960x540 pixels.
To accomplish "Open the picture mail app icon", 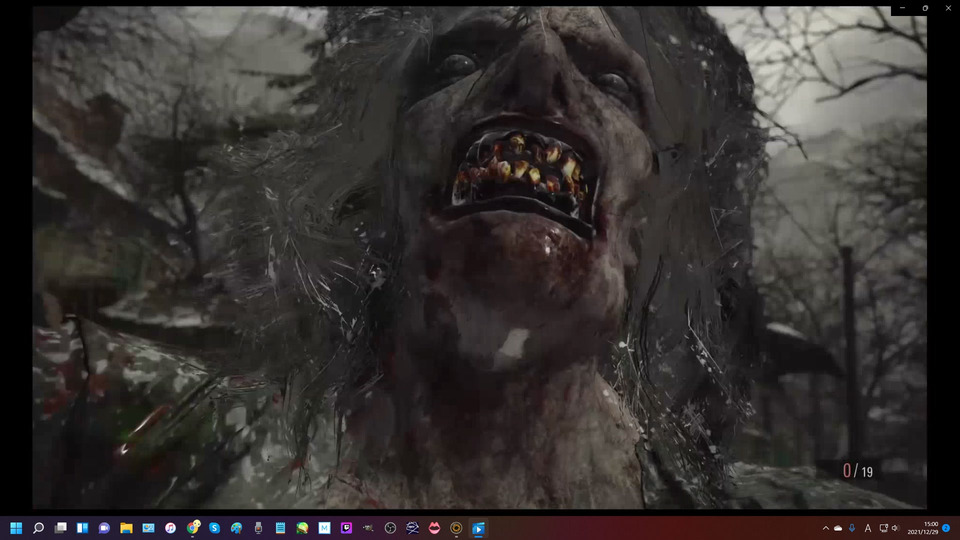I will 148,528.
